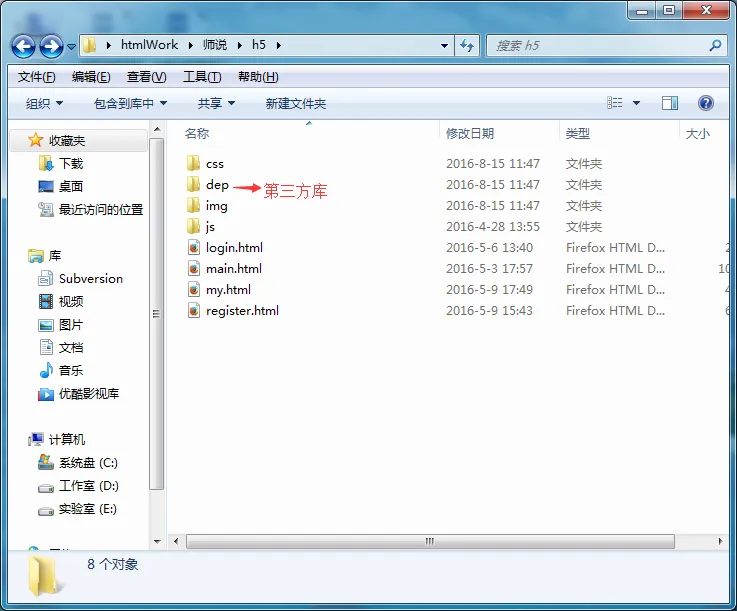This screenshot has width=737, height=611.
Task: Expand arrow after htmlWork in path
Action: coord(190,46)
